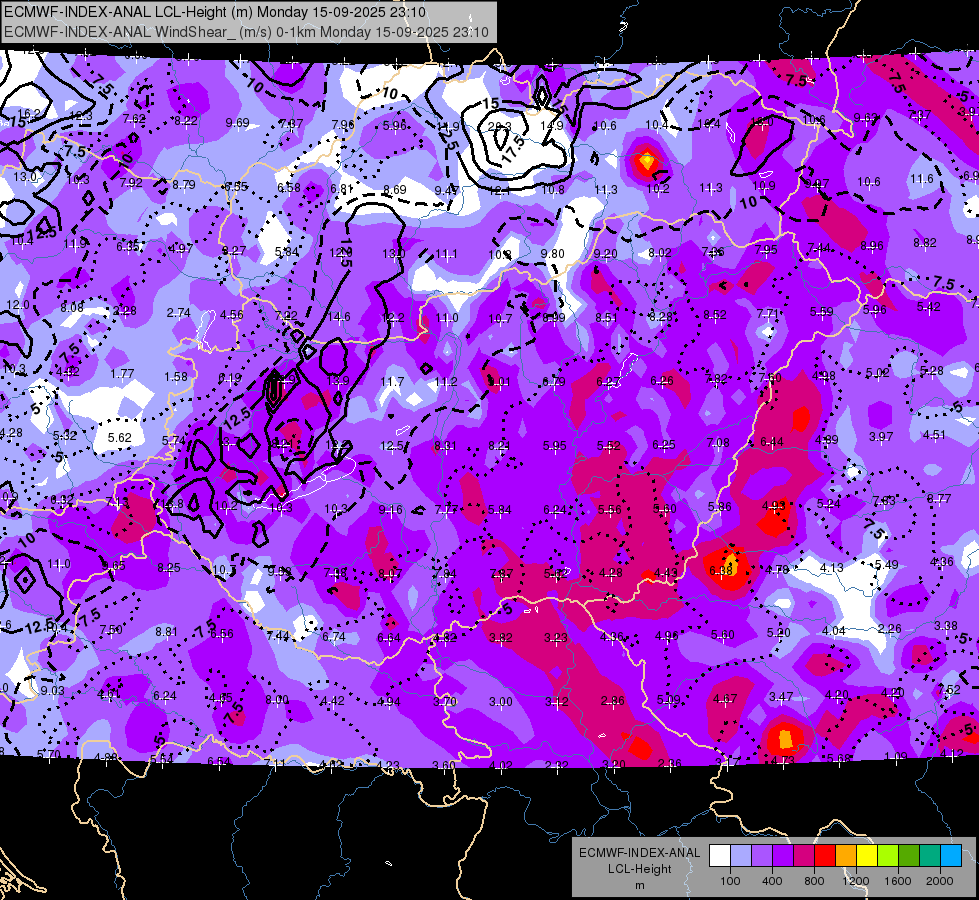The height and width of the screenshot is (900, 979).
Task: Click the medium purple legend swatch
Action: coord(762,856)
